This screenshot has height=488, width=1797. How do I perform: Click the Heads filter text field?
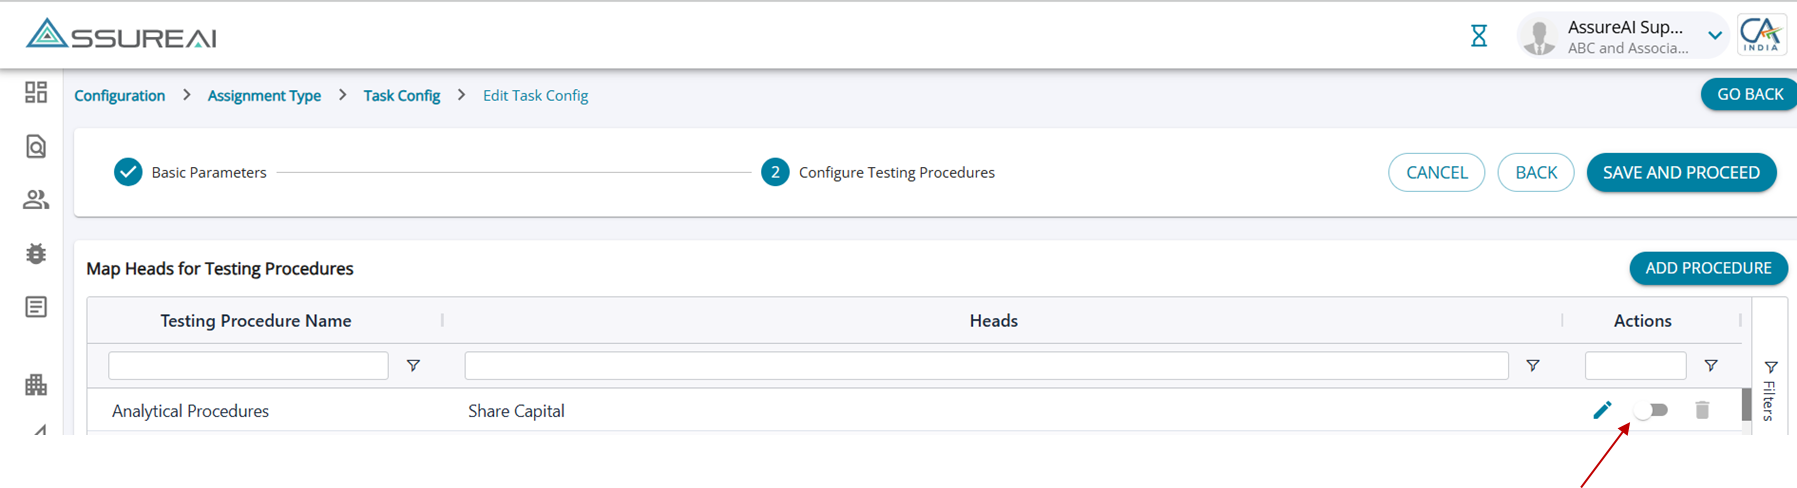tap(986, 366)
